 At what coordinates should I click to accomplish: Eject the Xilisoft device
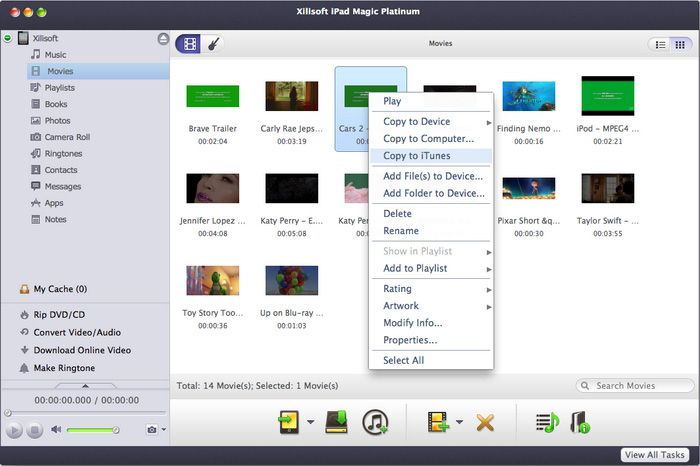pyautogui.click(x=163, y=38)
